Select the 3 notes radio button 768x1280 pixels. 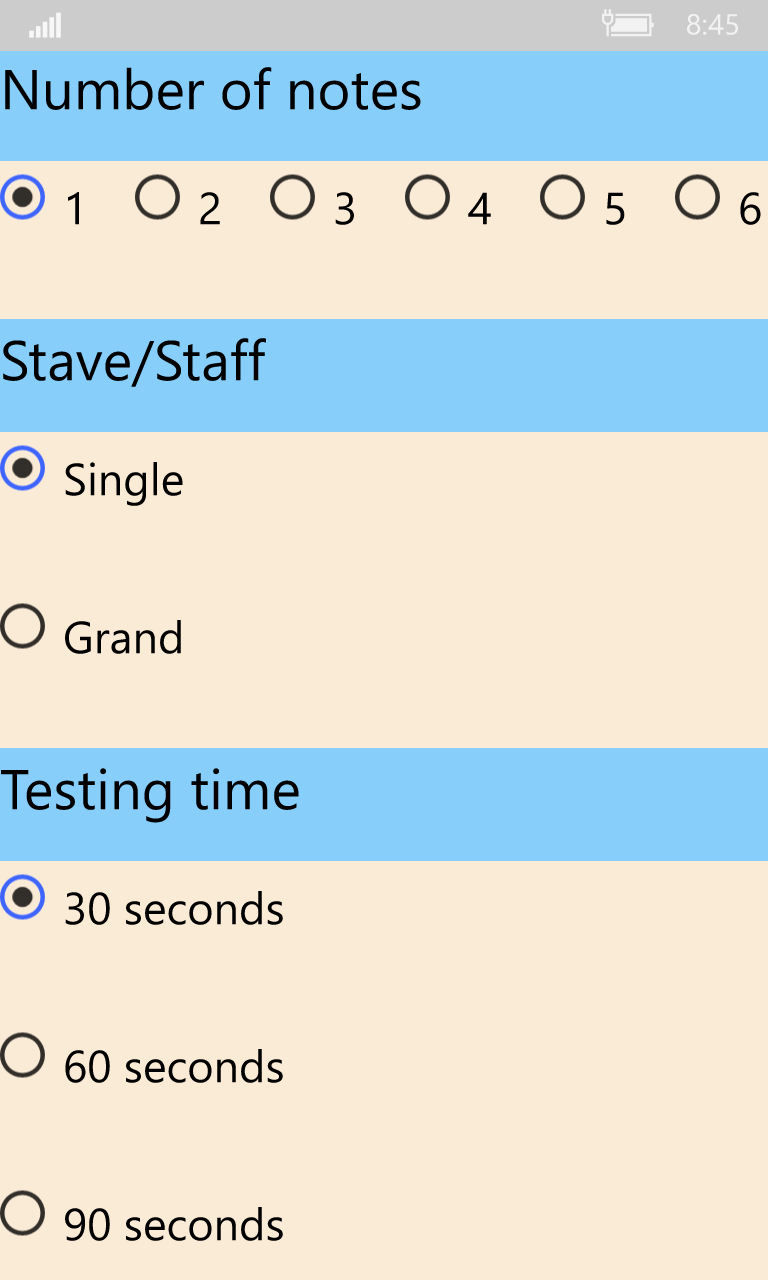[x=292, y=197]
